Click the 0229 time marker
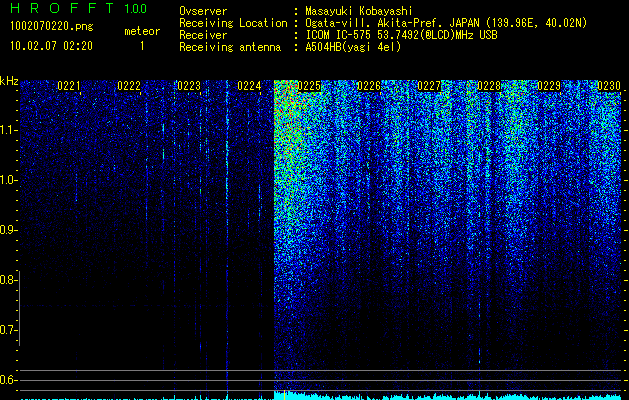 click(x=549, y=86)
